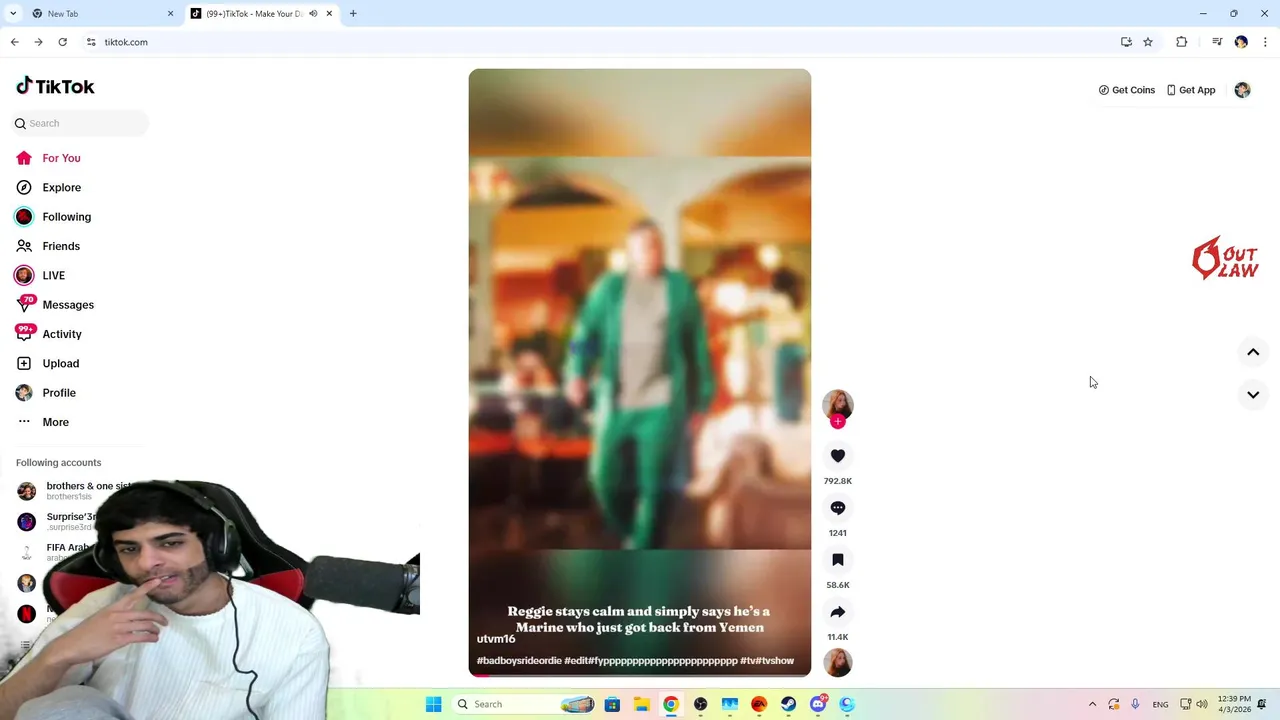Open the #tvshow hashtag
Screen dimensions: 1280x720
coord(775,661)
